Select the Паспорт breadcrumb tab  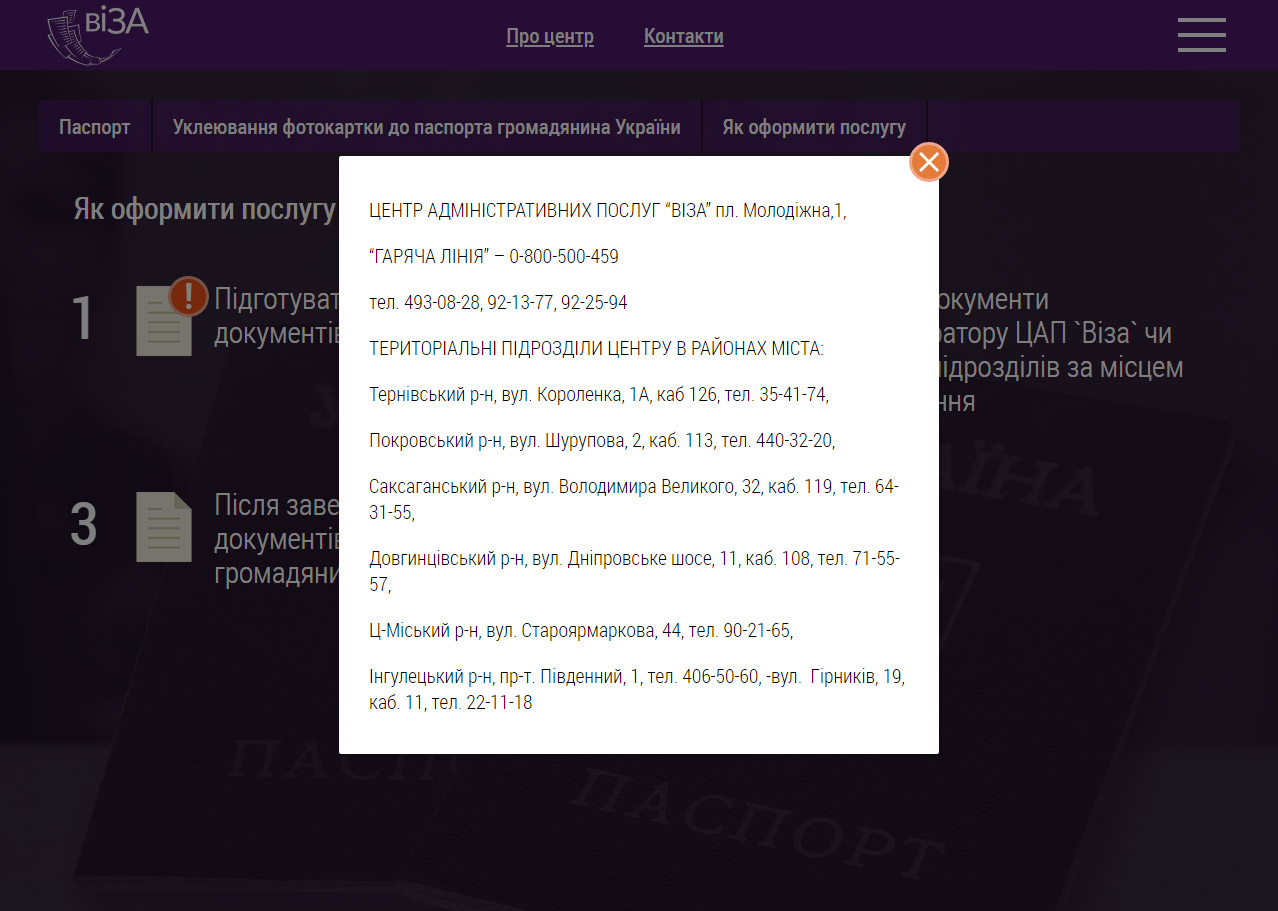coord(95,127)
